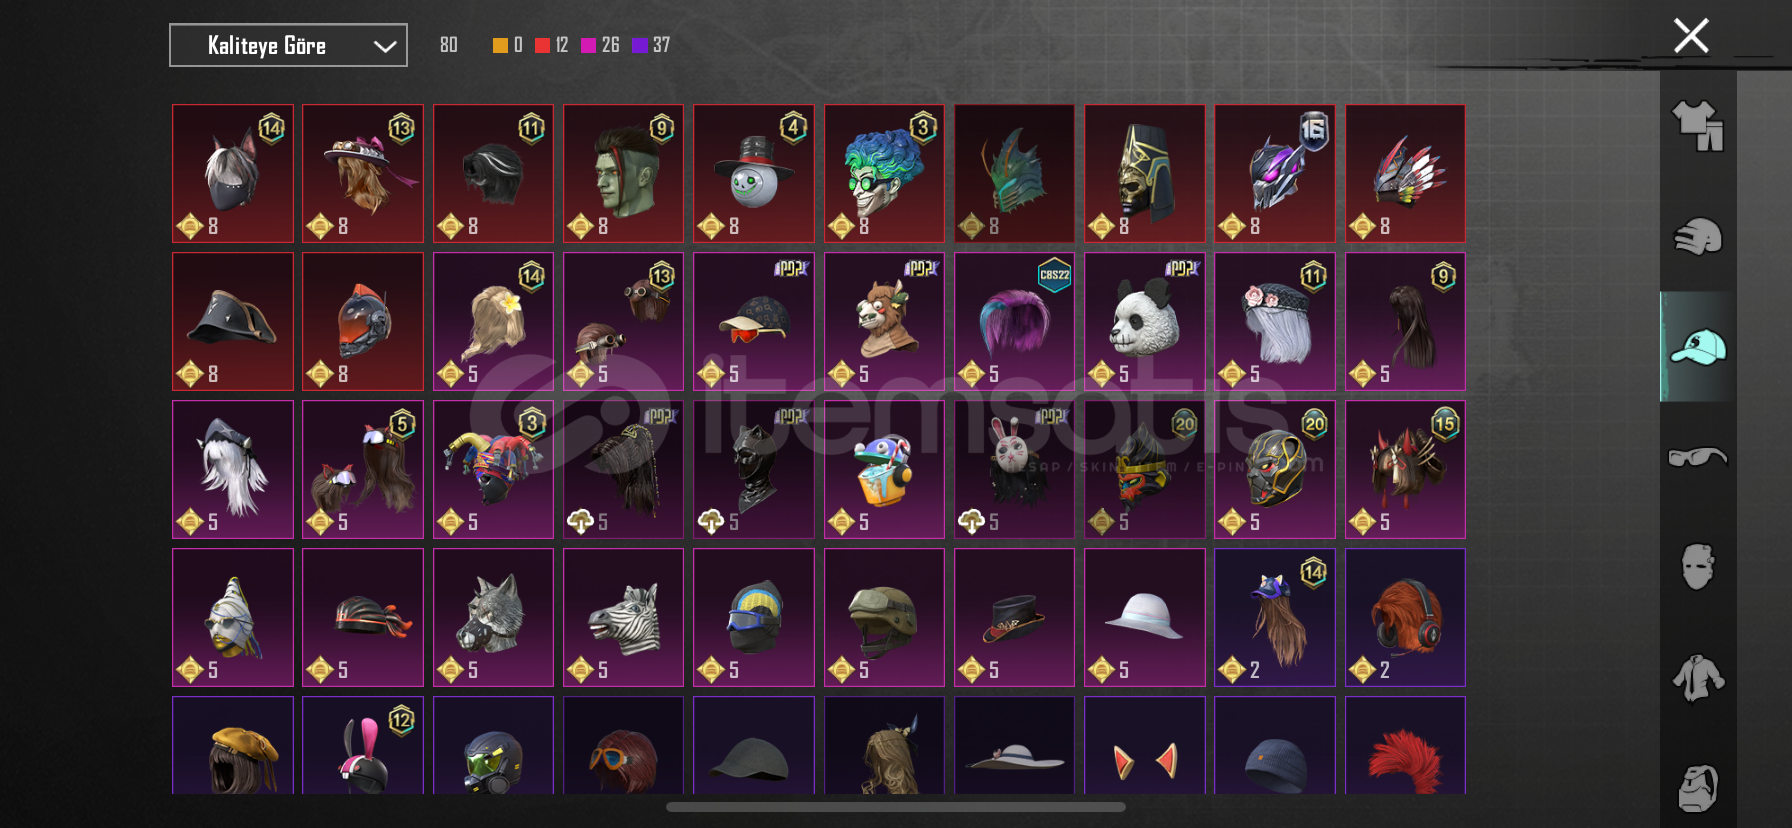Filter by the red quality swatch
The width and height of the screenshot is (1792, 828).
pyautogui.click(x=542, y=45)
